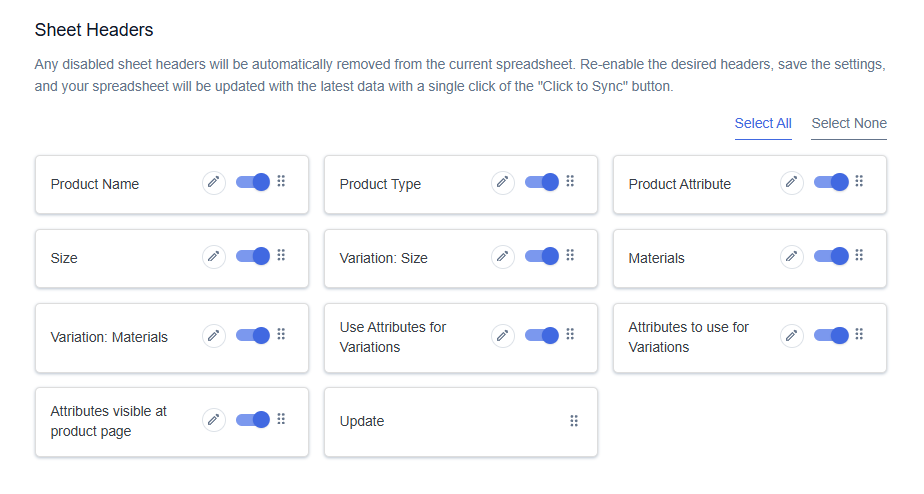Image resolution: width=924 pixels, height=494 pixels.
Task: Click the drag handle beside Product Name
Action: (281, 181)
